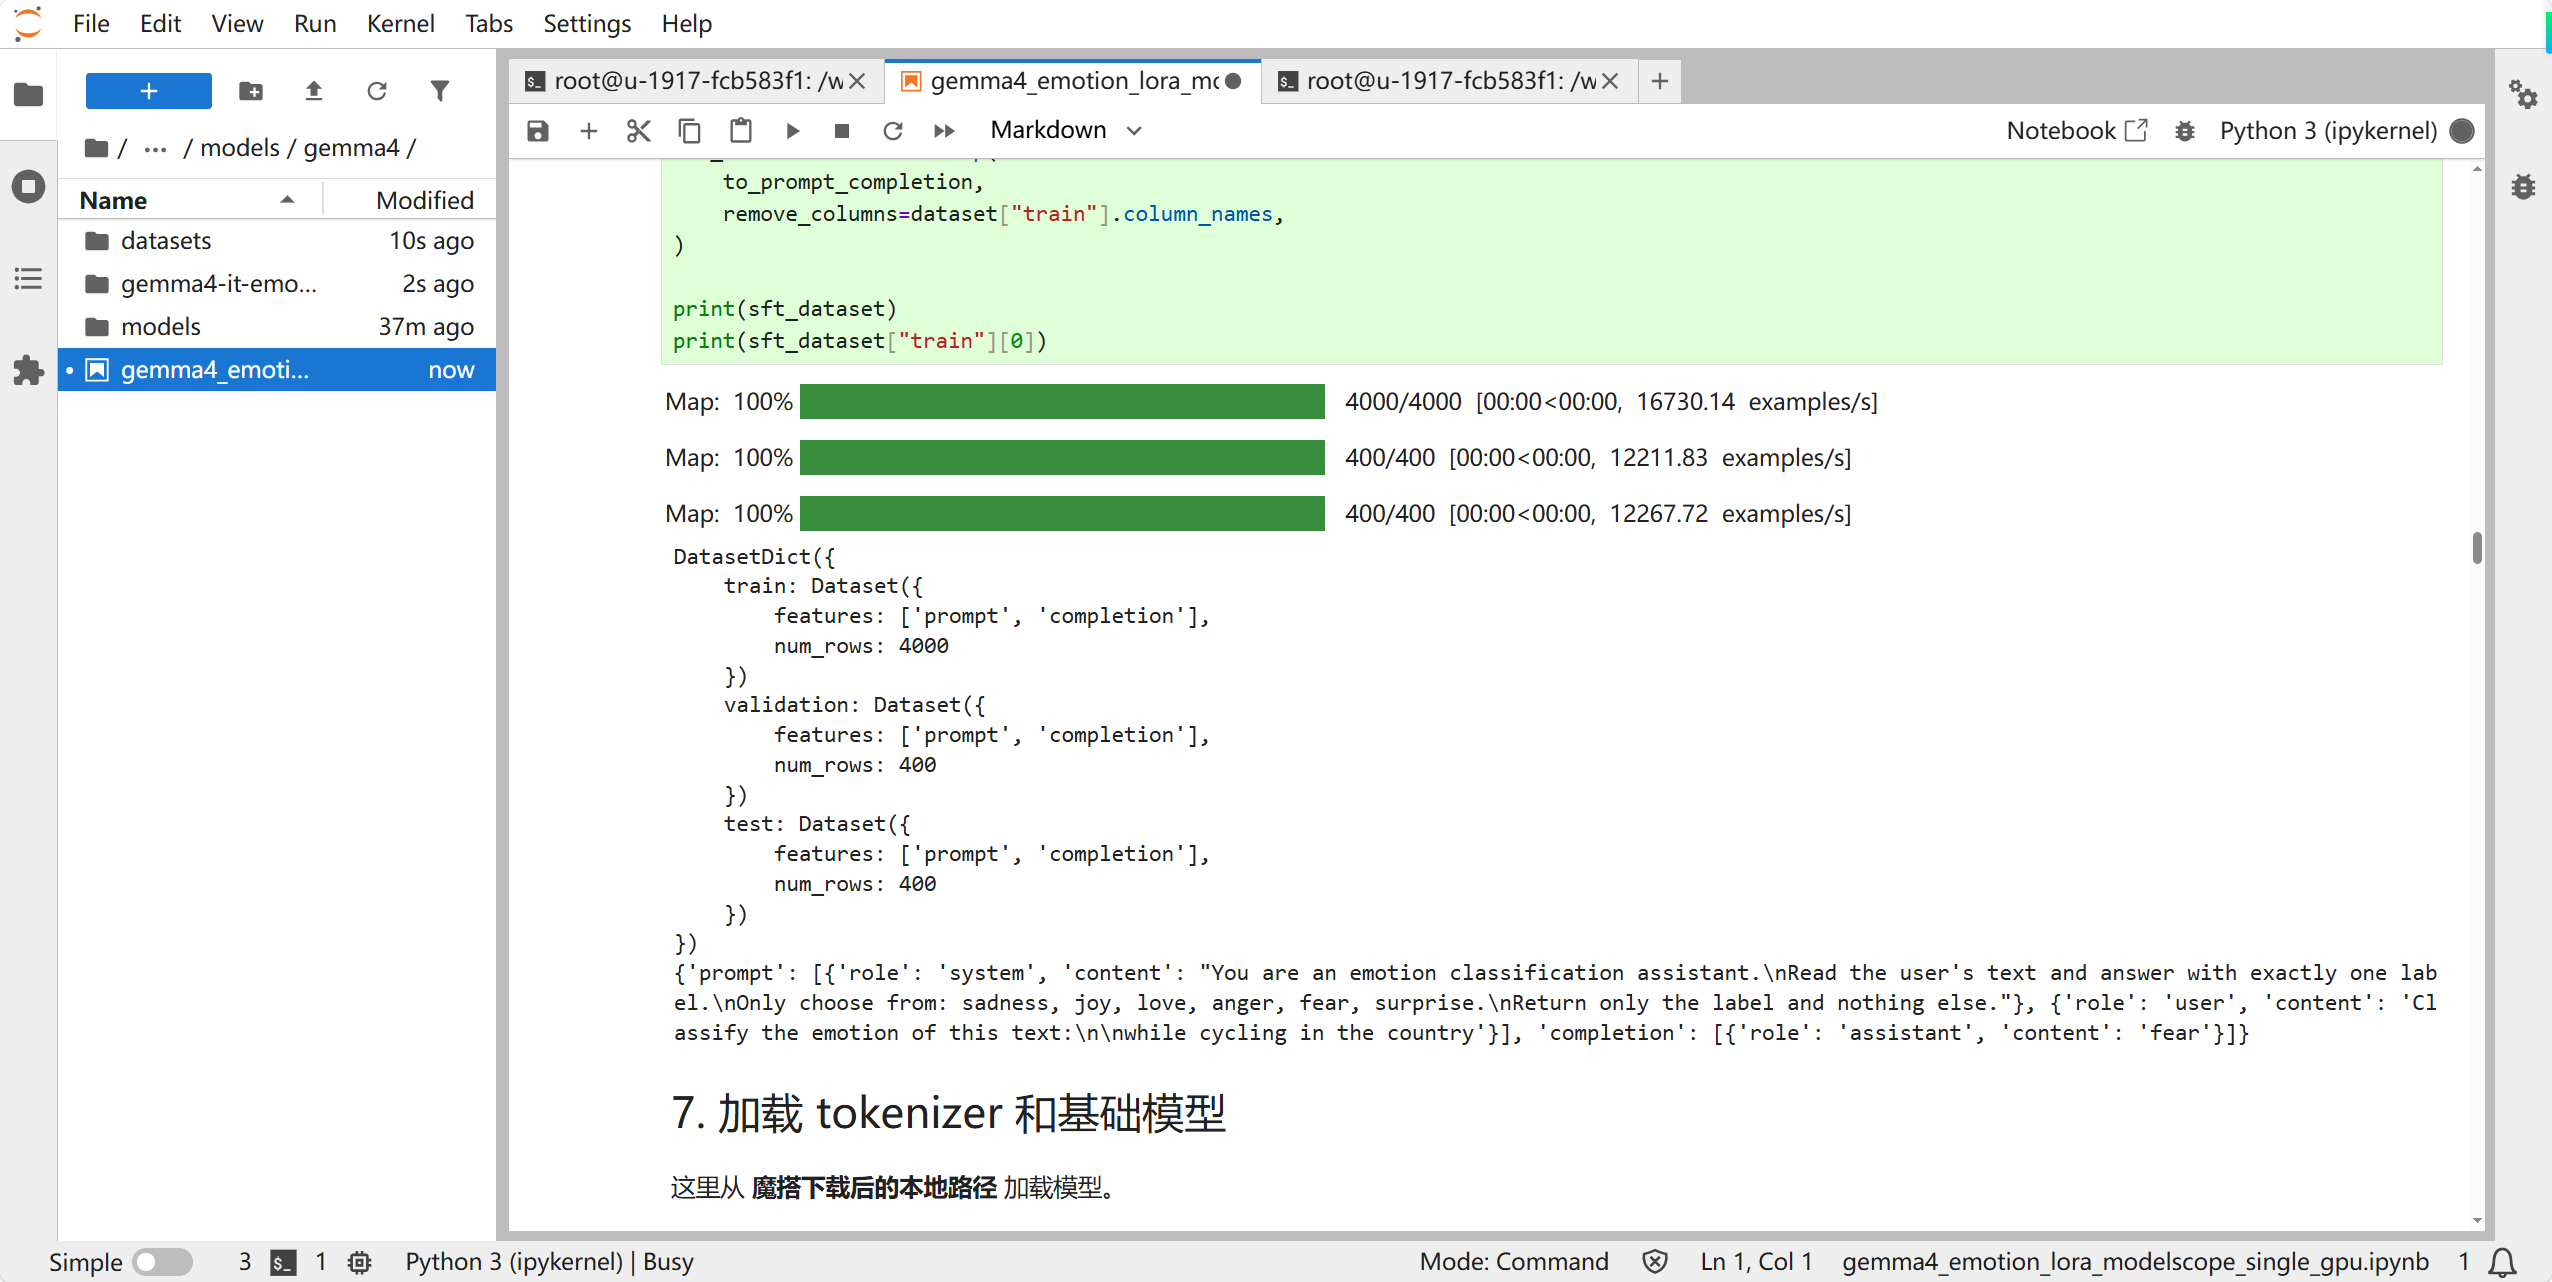Viewport: 2552px width, 1282px height.
Task: Run the selected cell and advance
Action: [x=792, y=131]
